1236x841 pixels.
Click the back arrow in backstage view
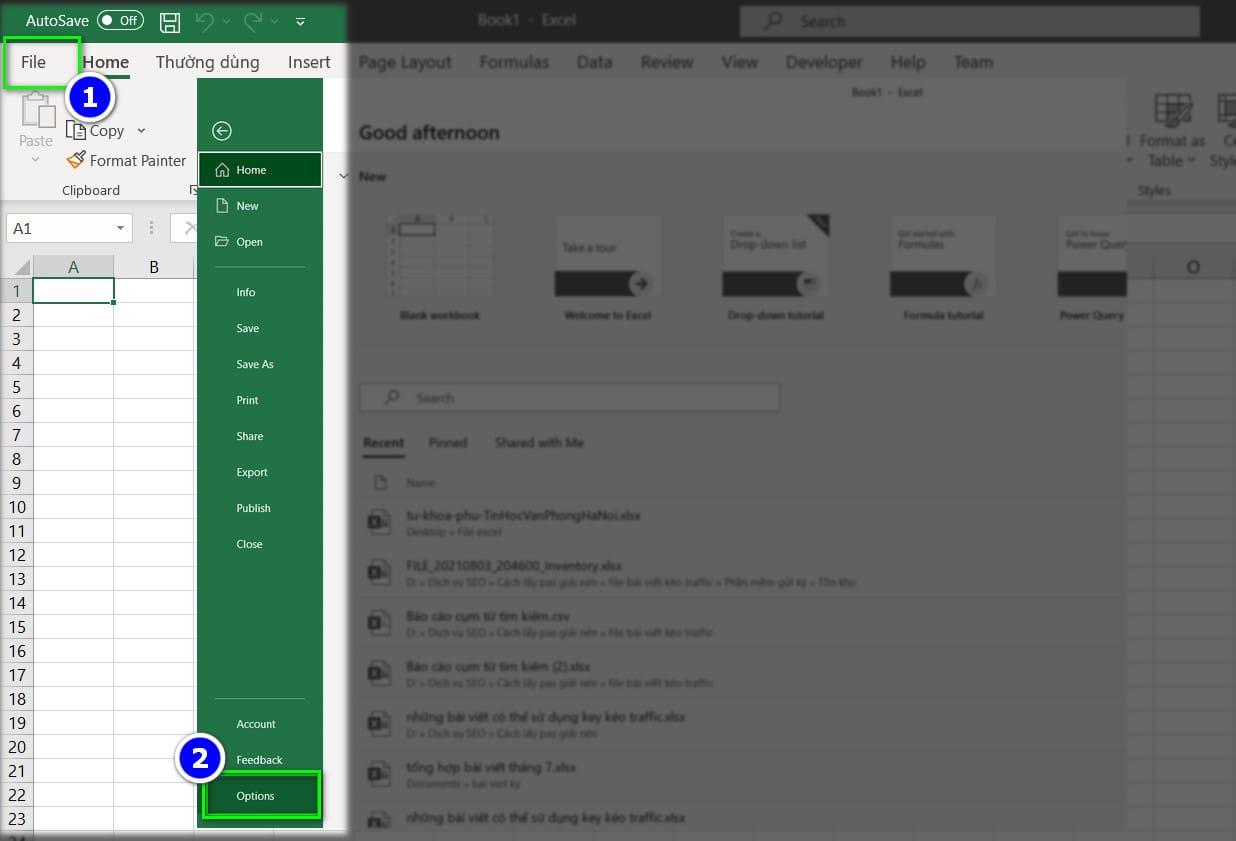click(x=220, y=130)
